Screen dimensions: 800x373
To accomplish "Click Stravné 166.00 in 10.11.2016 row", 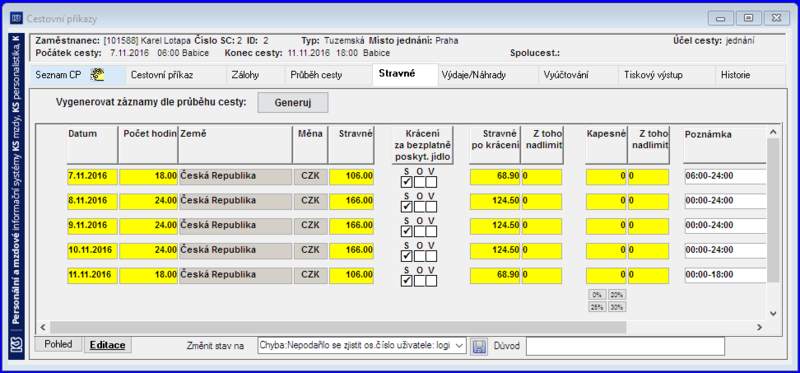I will (352, 251).
